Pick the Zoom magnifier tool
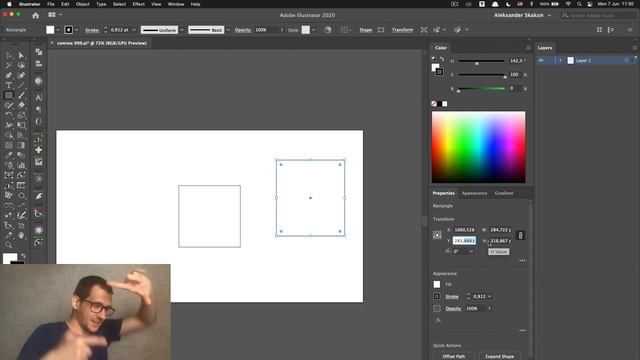The height and width of the screenshot is (360, 640). click(x=9, y=245)
